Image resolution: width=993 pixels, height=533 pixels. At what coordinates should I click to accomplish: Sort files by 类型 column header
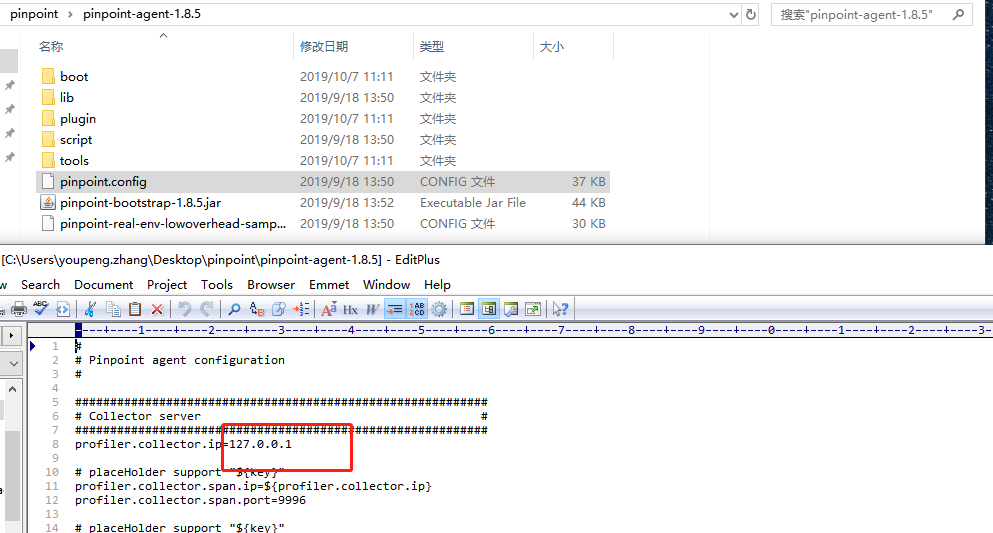[432, 46]
